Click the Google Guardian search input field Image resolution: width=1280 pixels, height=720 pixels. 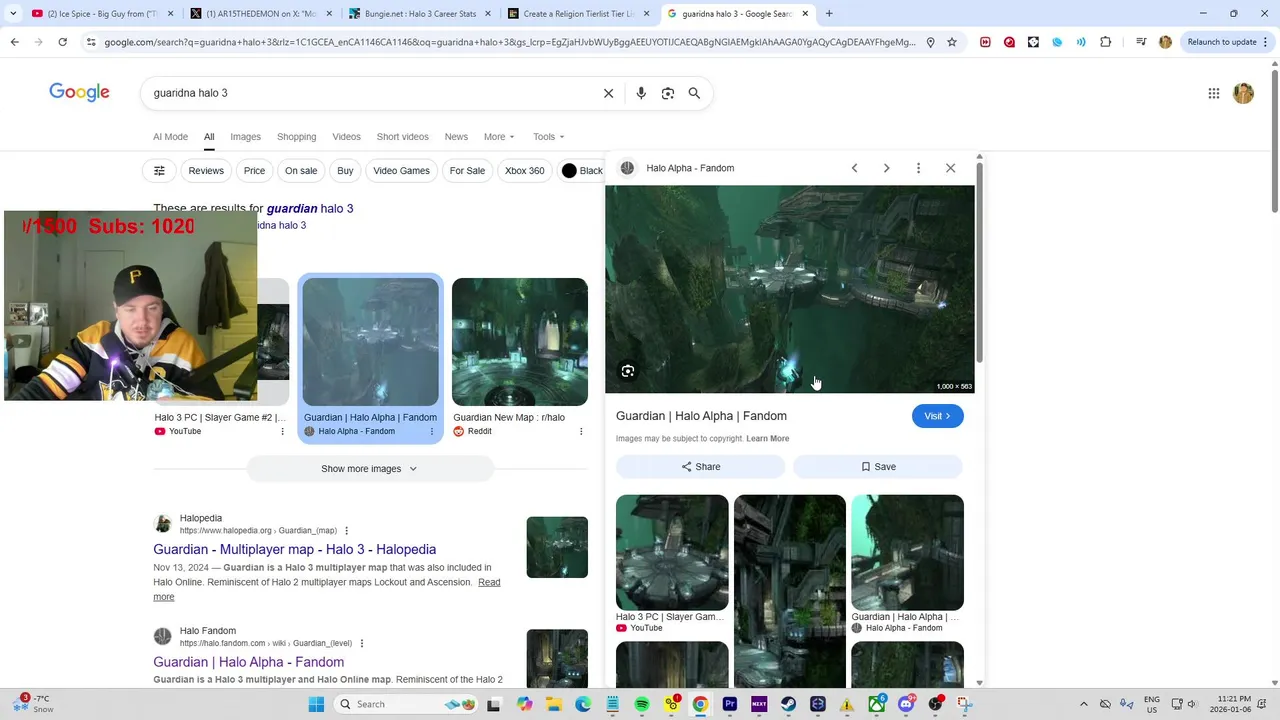(x=370, y=93)
